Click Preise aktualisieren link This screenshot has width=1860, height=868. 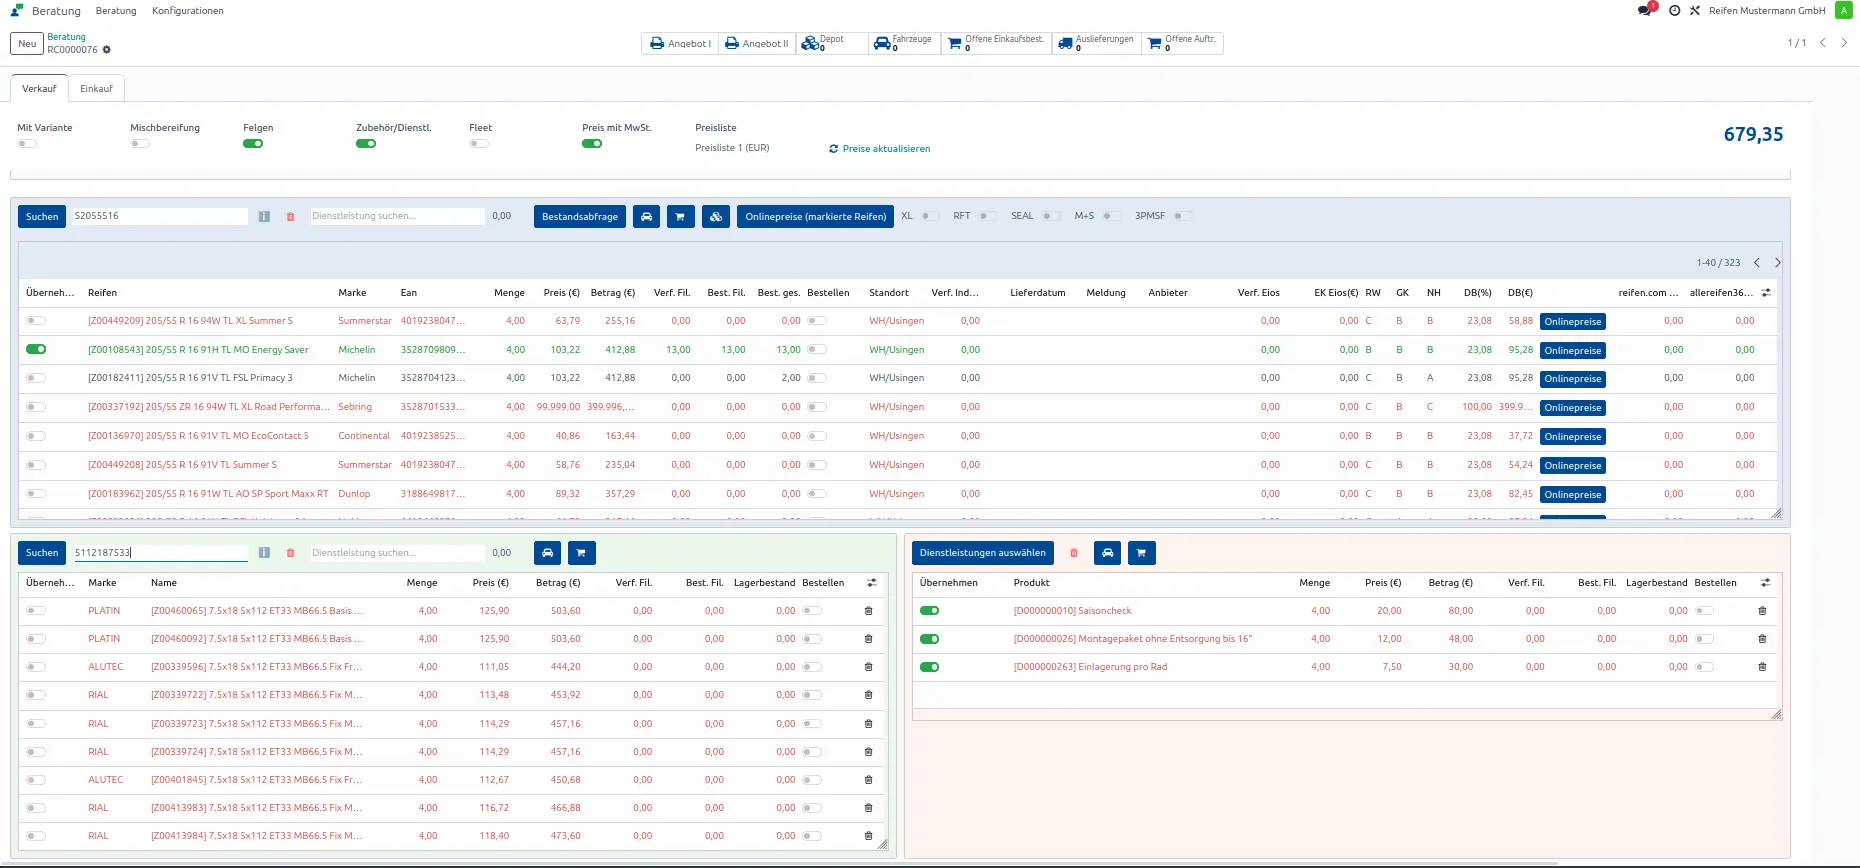pyautogui.click(x=885, y=149)
